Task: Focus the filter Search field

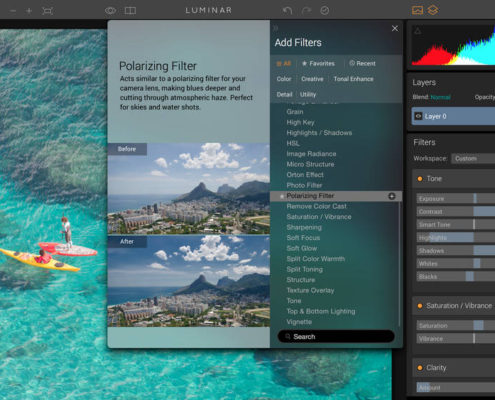Action: click(336, 336)
